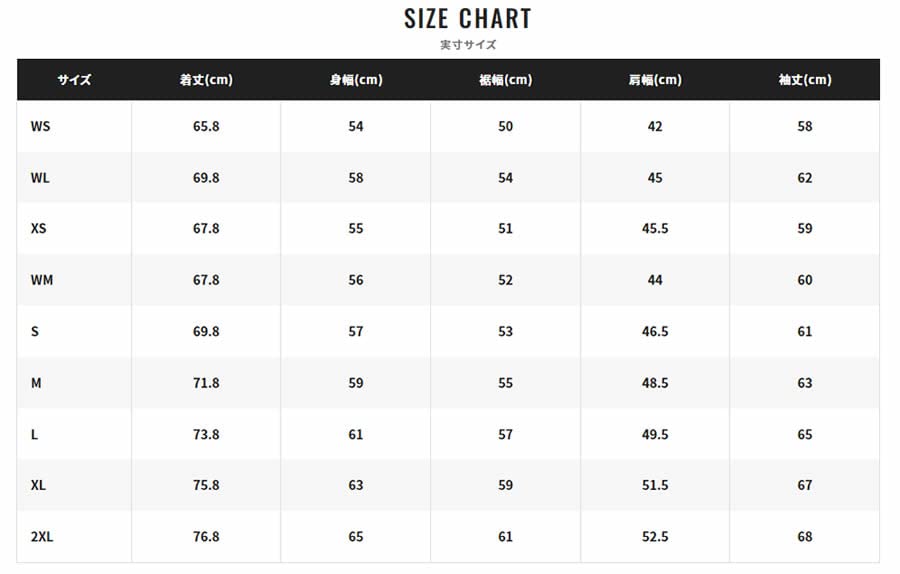
Task: Click the 76.8 length value for 2XL
Action: (206, 537)
